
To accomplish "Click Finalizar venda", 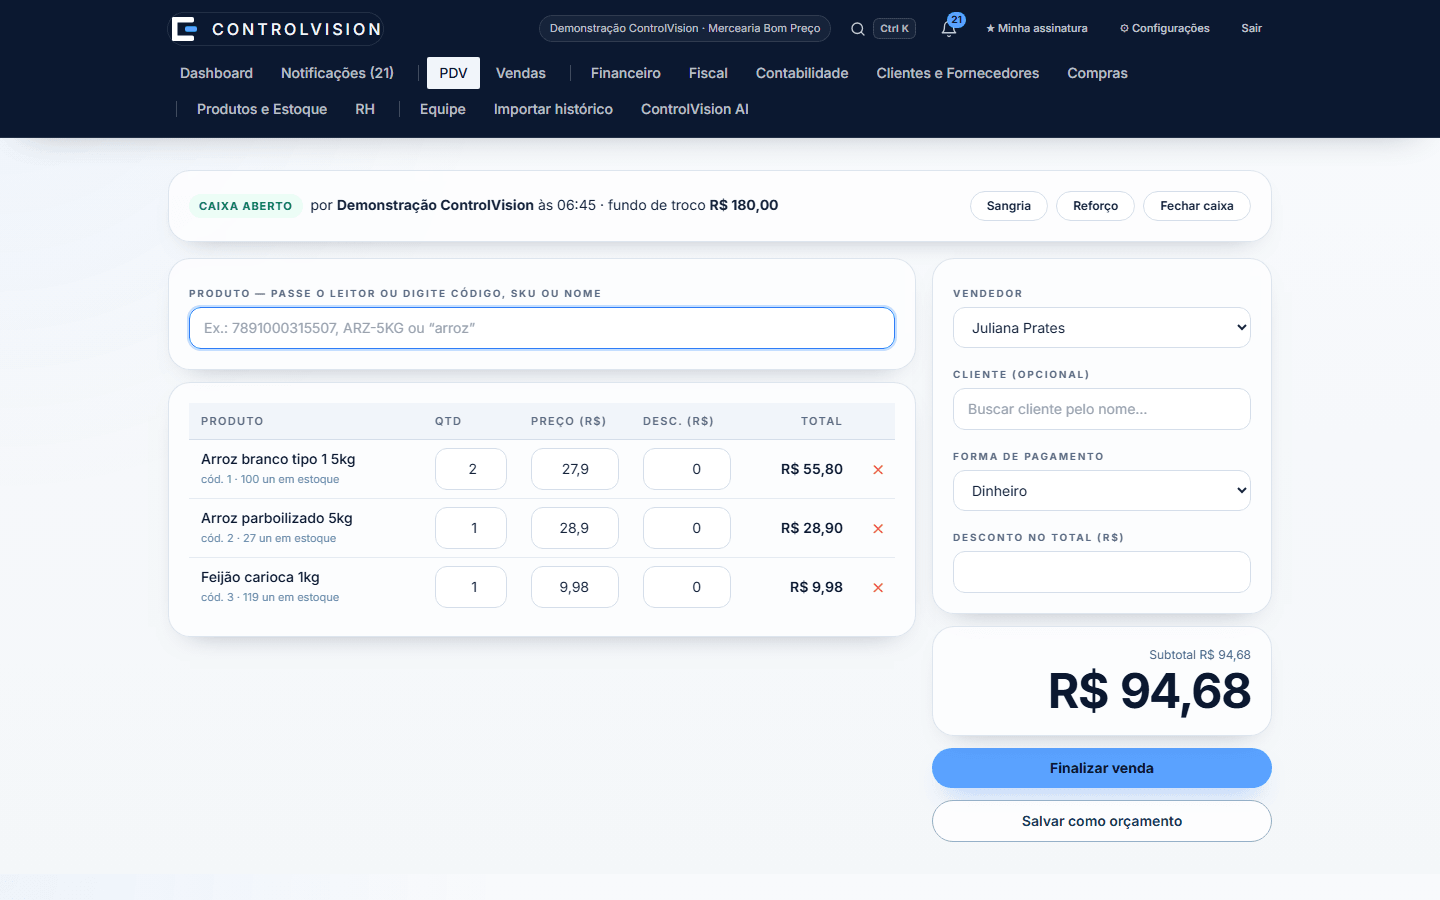I will point(1102,768).
